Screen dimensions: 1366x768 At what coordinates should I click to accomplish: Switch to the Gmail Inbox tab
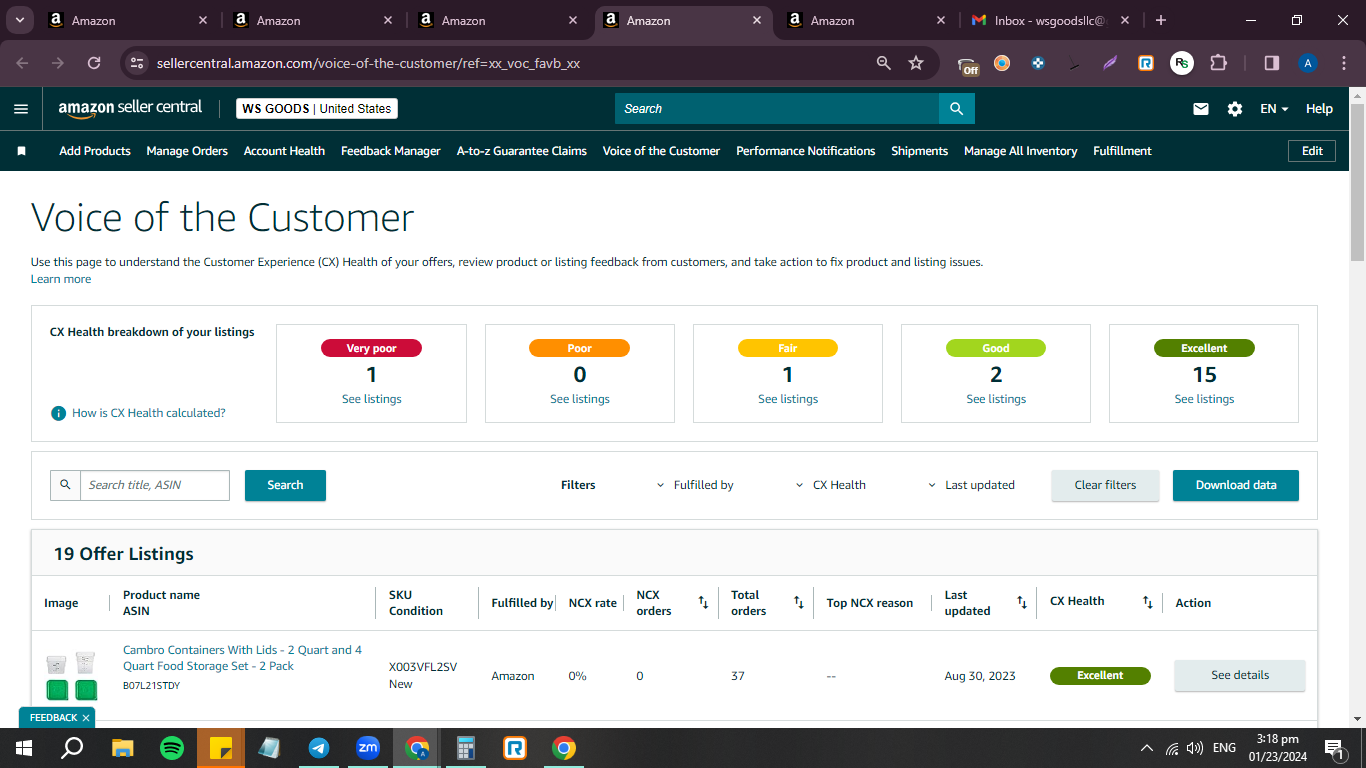click(1049, 20)
